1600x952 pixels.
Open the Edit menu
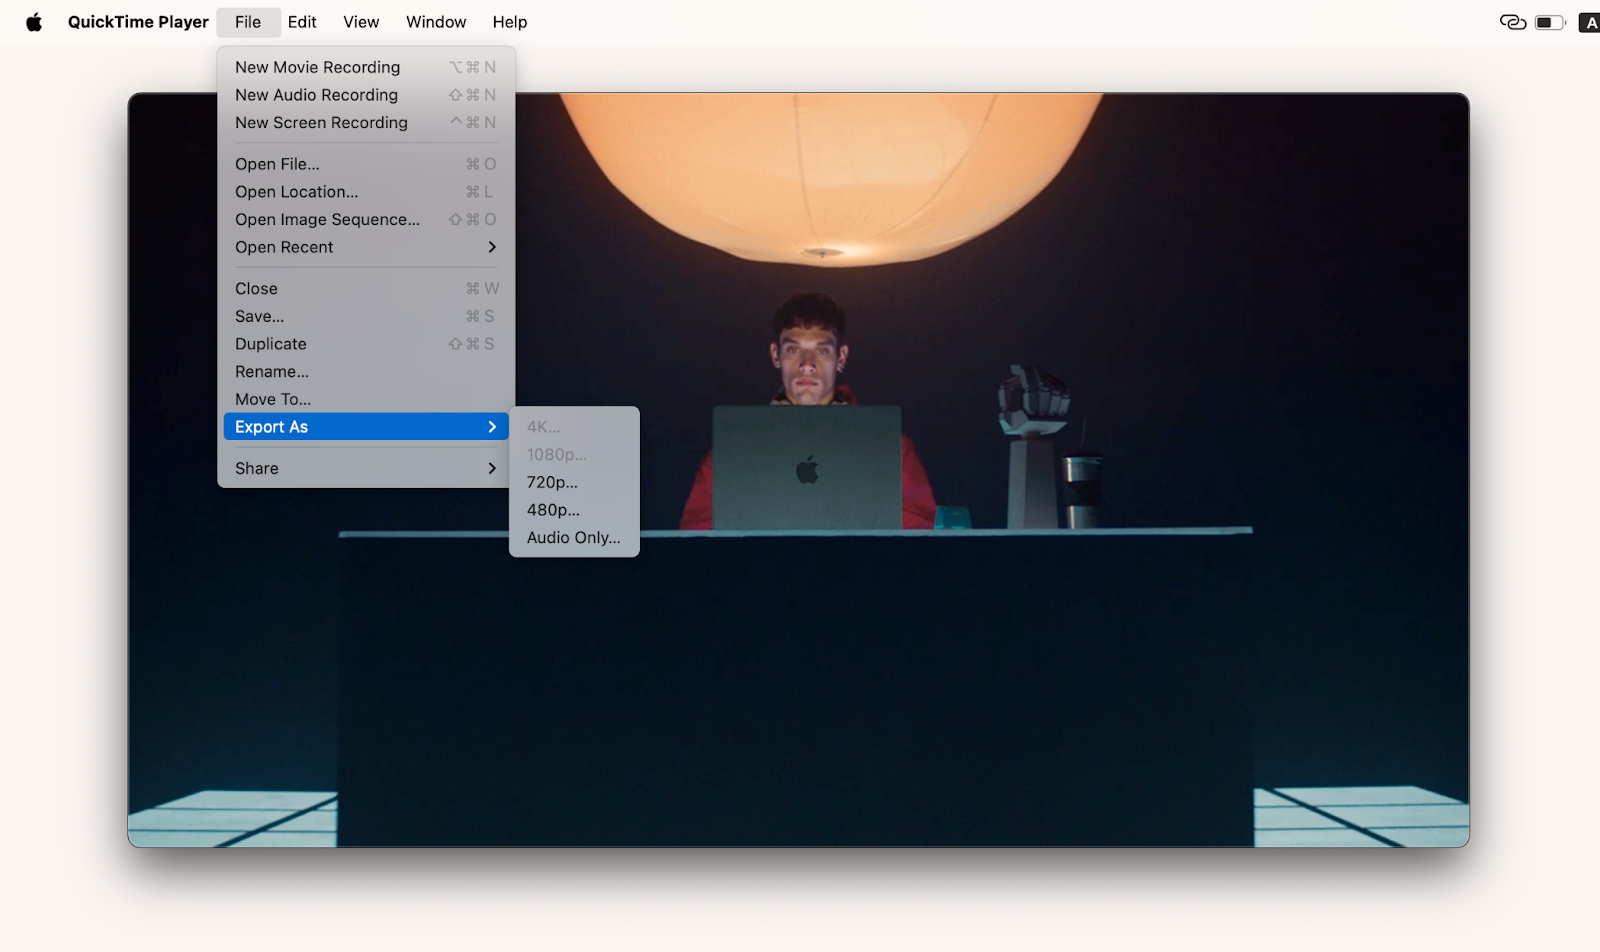[301, 21]
